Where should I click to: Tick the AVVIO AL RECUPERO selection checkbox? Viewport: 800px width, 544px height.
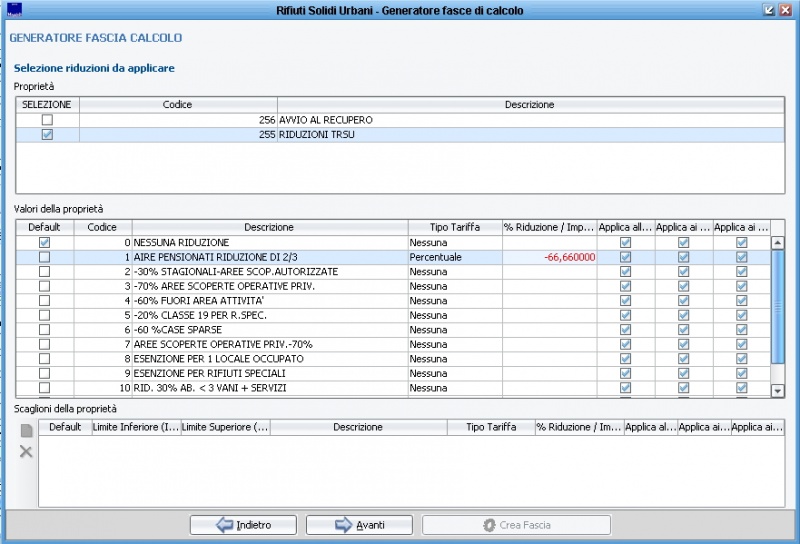tap(47, 120)
